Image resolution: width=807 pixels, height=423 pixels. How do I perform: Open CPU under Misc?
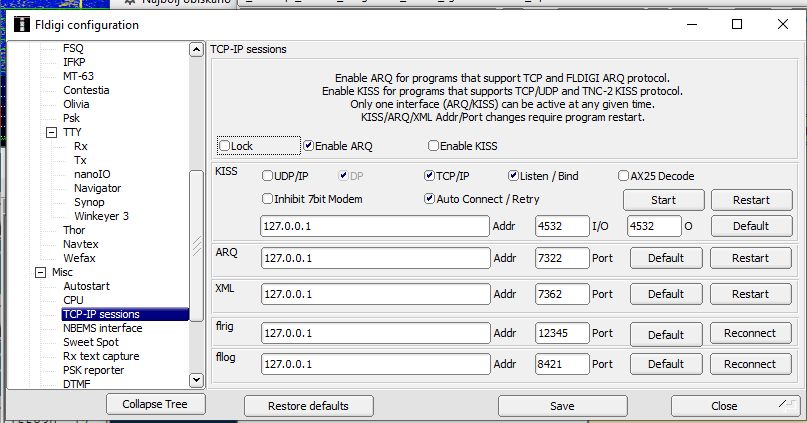pyautogui.click(x=73, y=300)
